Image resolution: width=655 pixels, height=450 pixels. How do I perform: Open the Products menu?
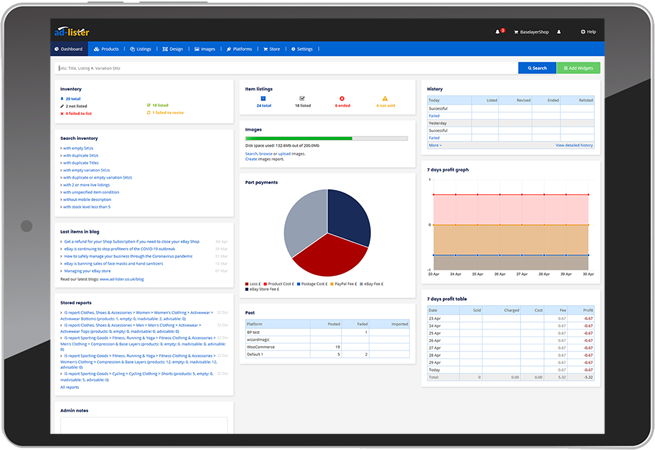(x=107, y=48)
